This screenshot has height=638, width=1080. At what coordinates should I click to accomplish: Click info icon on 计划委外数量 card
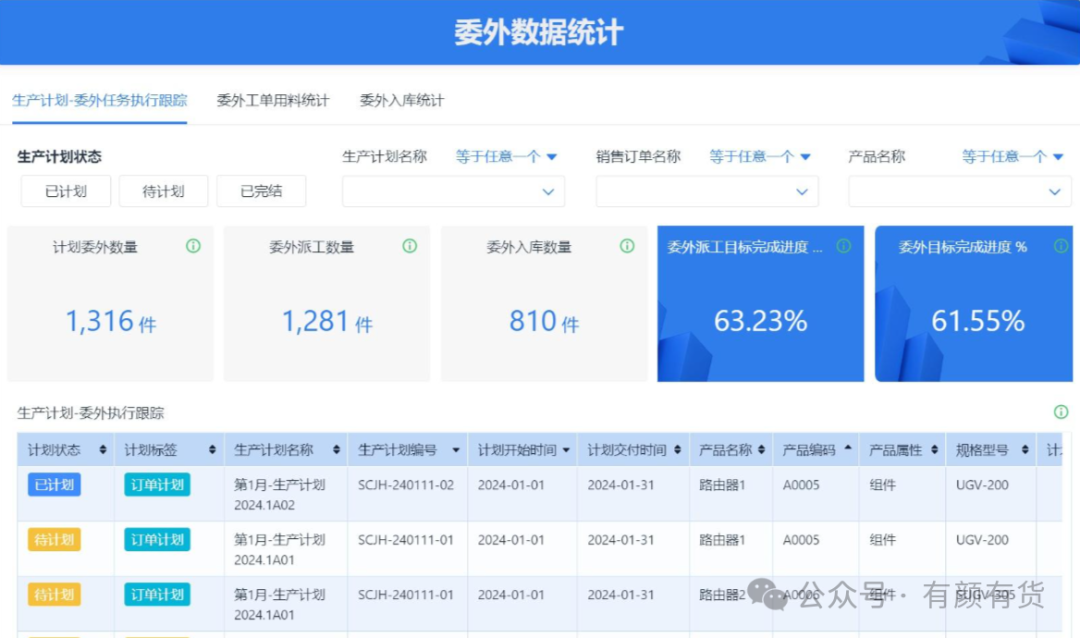pyautogui.click(x=193, y=246)
